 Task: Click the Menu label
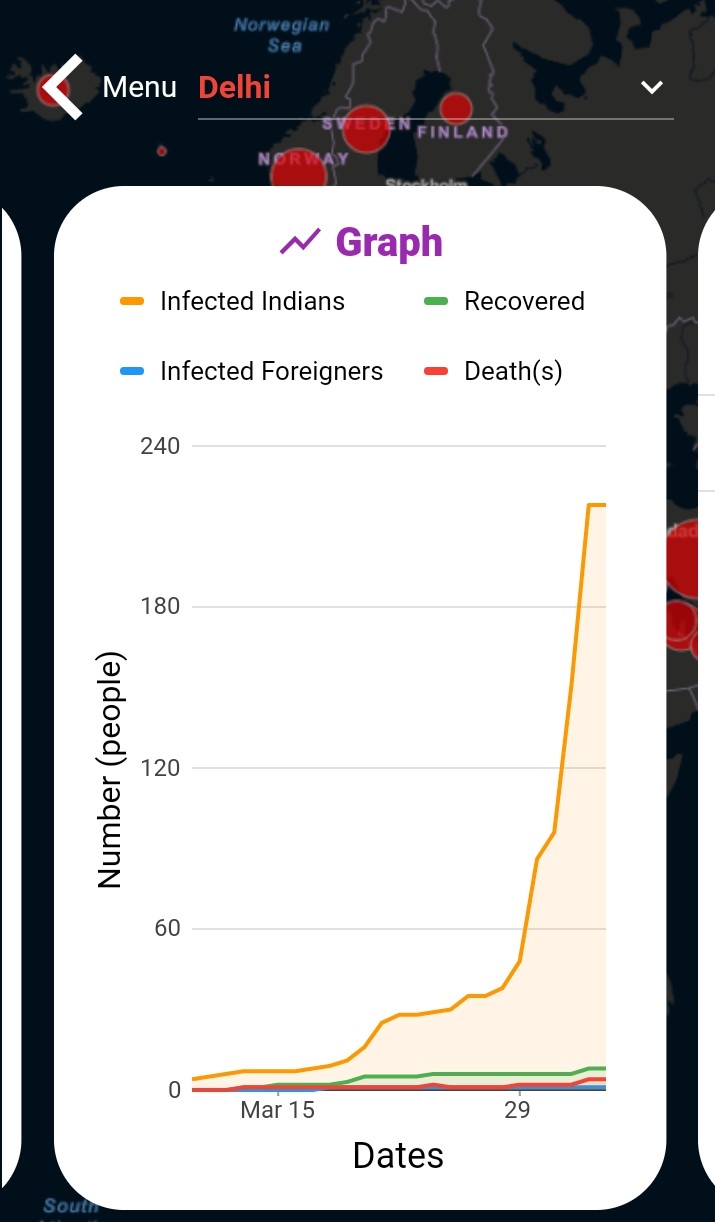(x=139, y=88)
